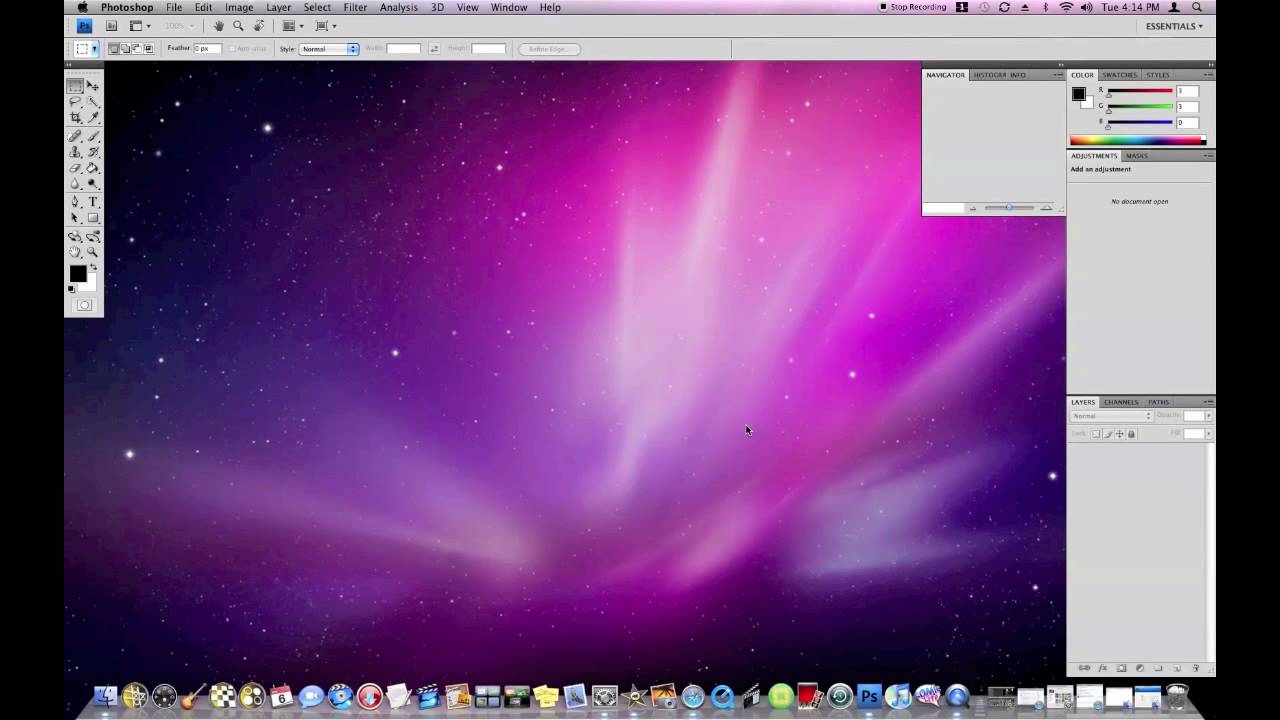This screenshot has width=1280, height=720.
Task: Toggle Quick Mask mode
Action: pos(84,305)
